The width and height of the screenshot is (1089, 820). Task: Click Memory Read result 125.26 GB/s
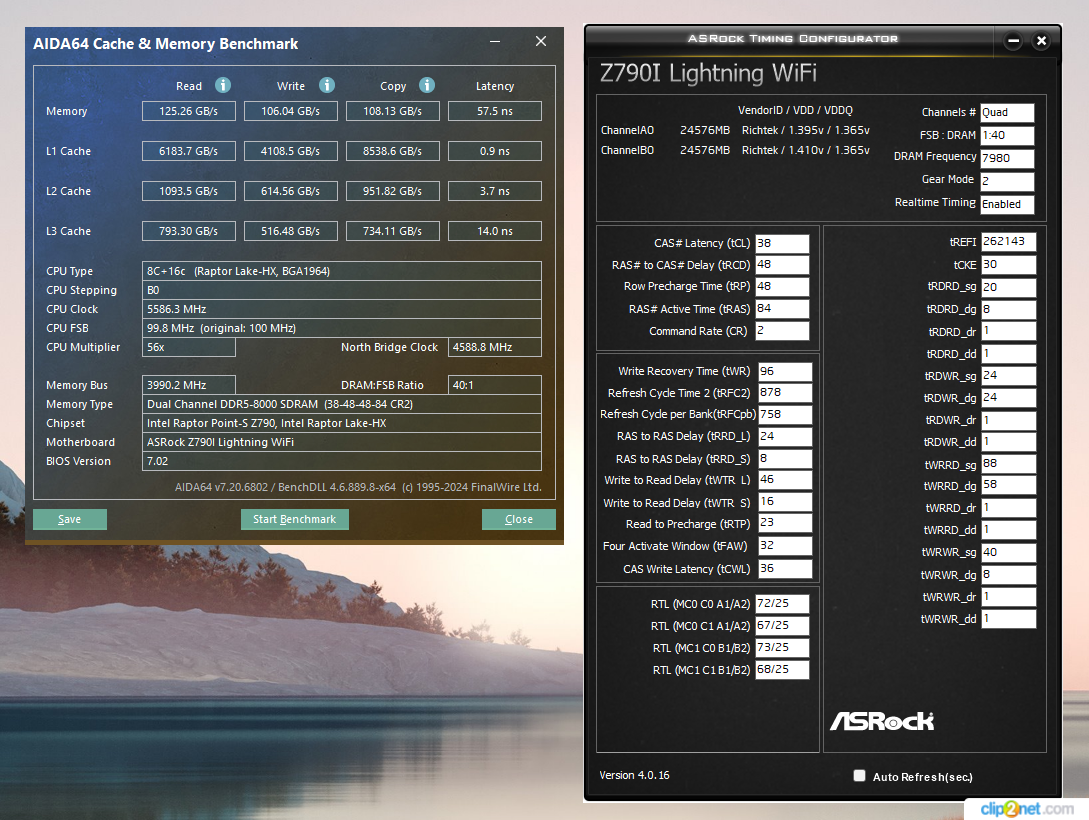188,111
